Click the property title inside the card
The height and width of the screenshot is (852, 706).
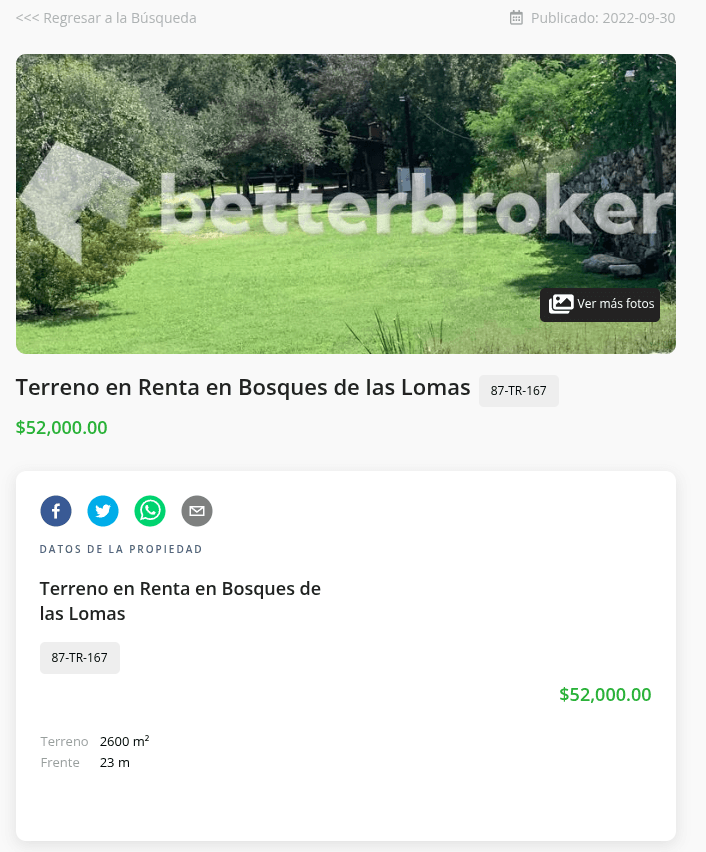click(180, 601)
